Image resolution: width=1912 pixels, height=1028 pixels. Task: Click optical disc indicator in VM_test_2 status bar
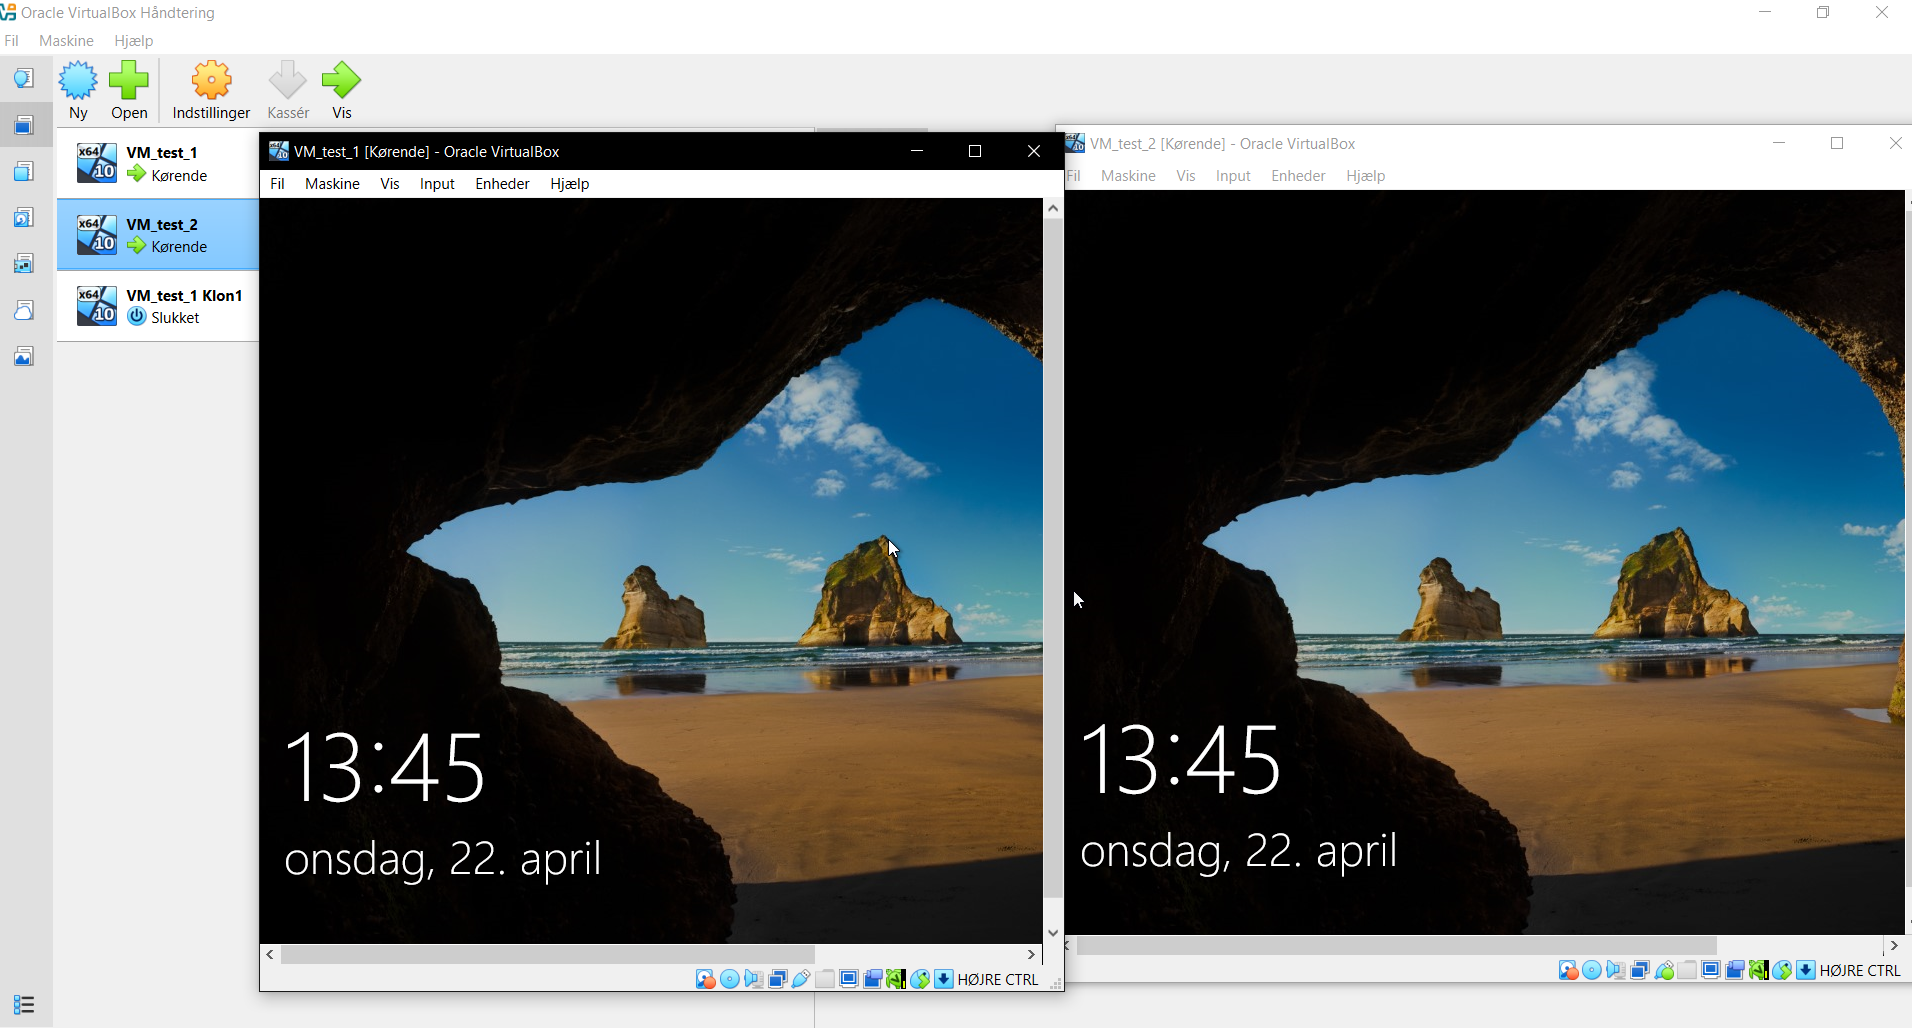[1592, 970]
